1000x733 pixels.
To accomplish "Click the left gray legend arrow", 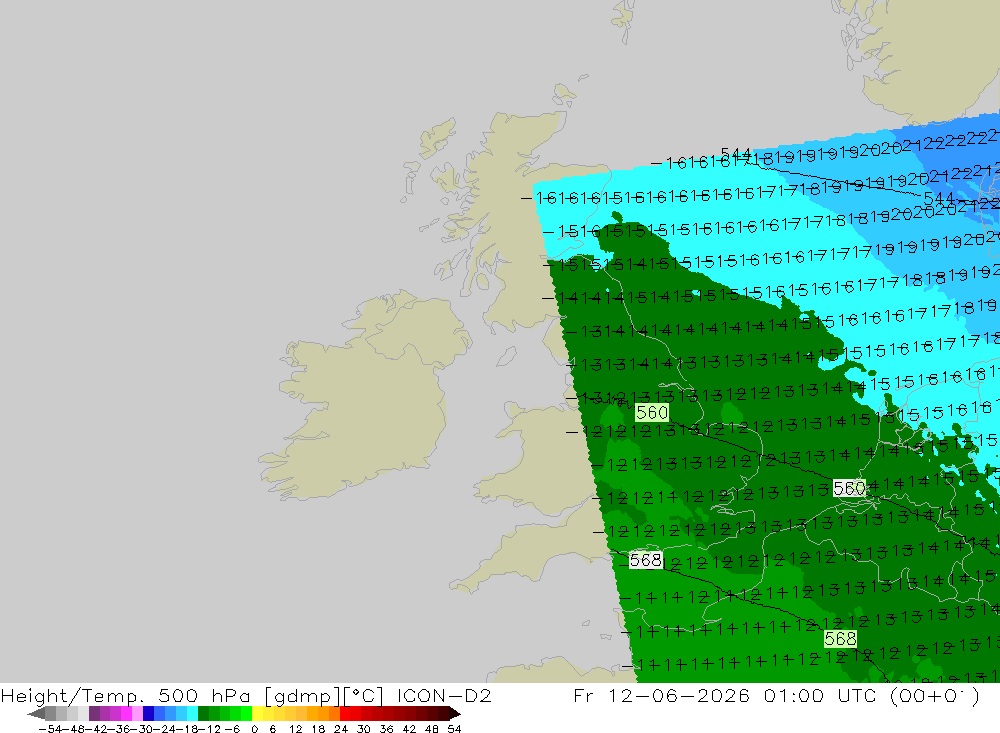I will point(36,714).
